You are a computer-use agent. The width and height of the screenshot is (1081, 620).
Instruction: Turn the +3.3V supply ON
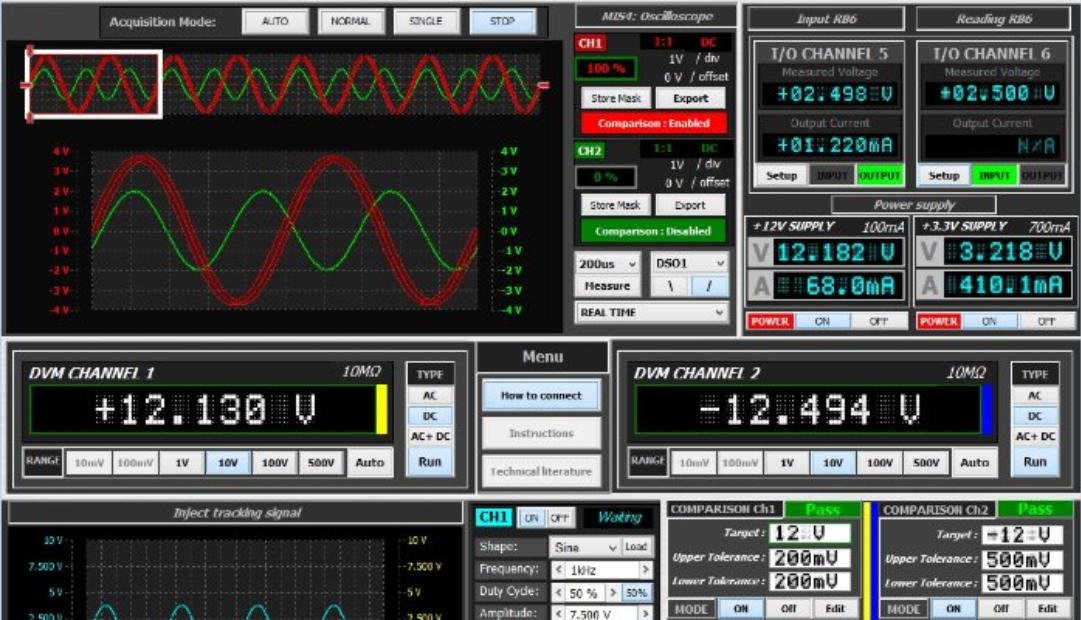989,321
